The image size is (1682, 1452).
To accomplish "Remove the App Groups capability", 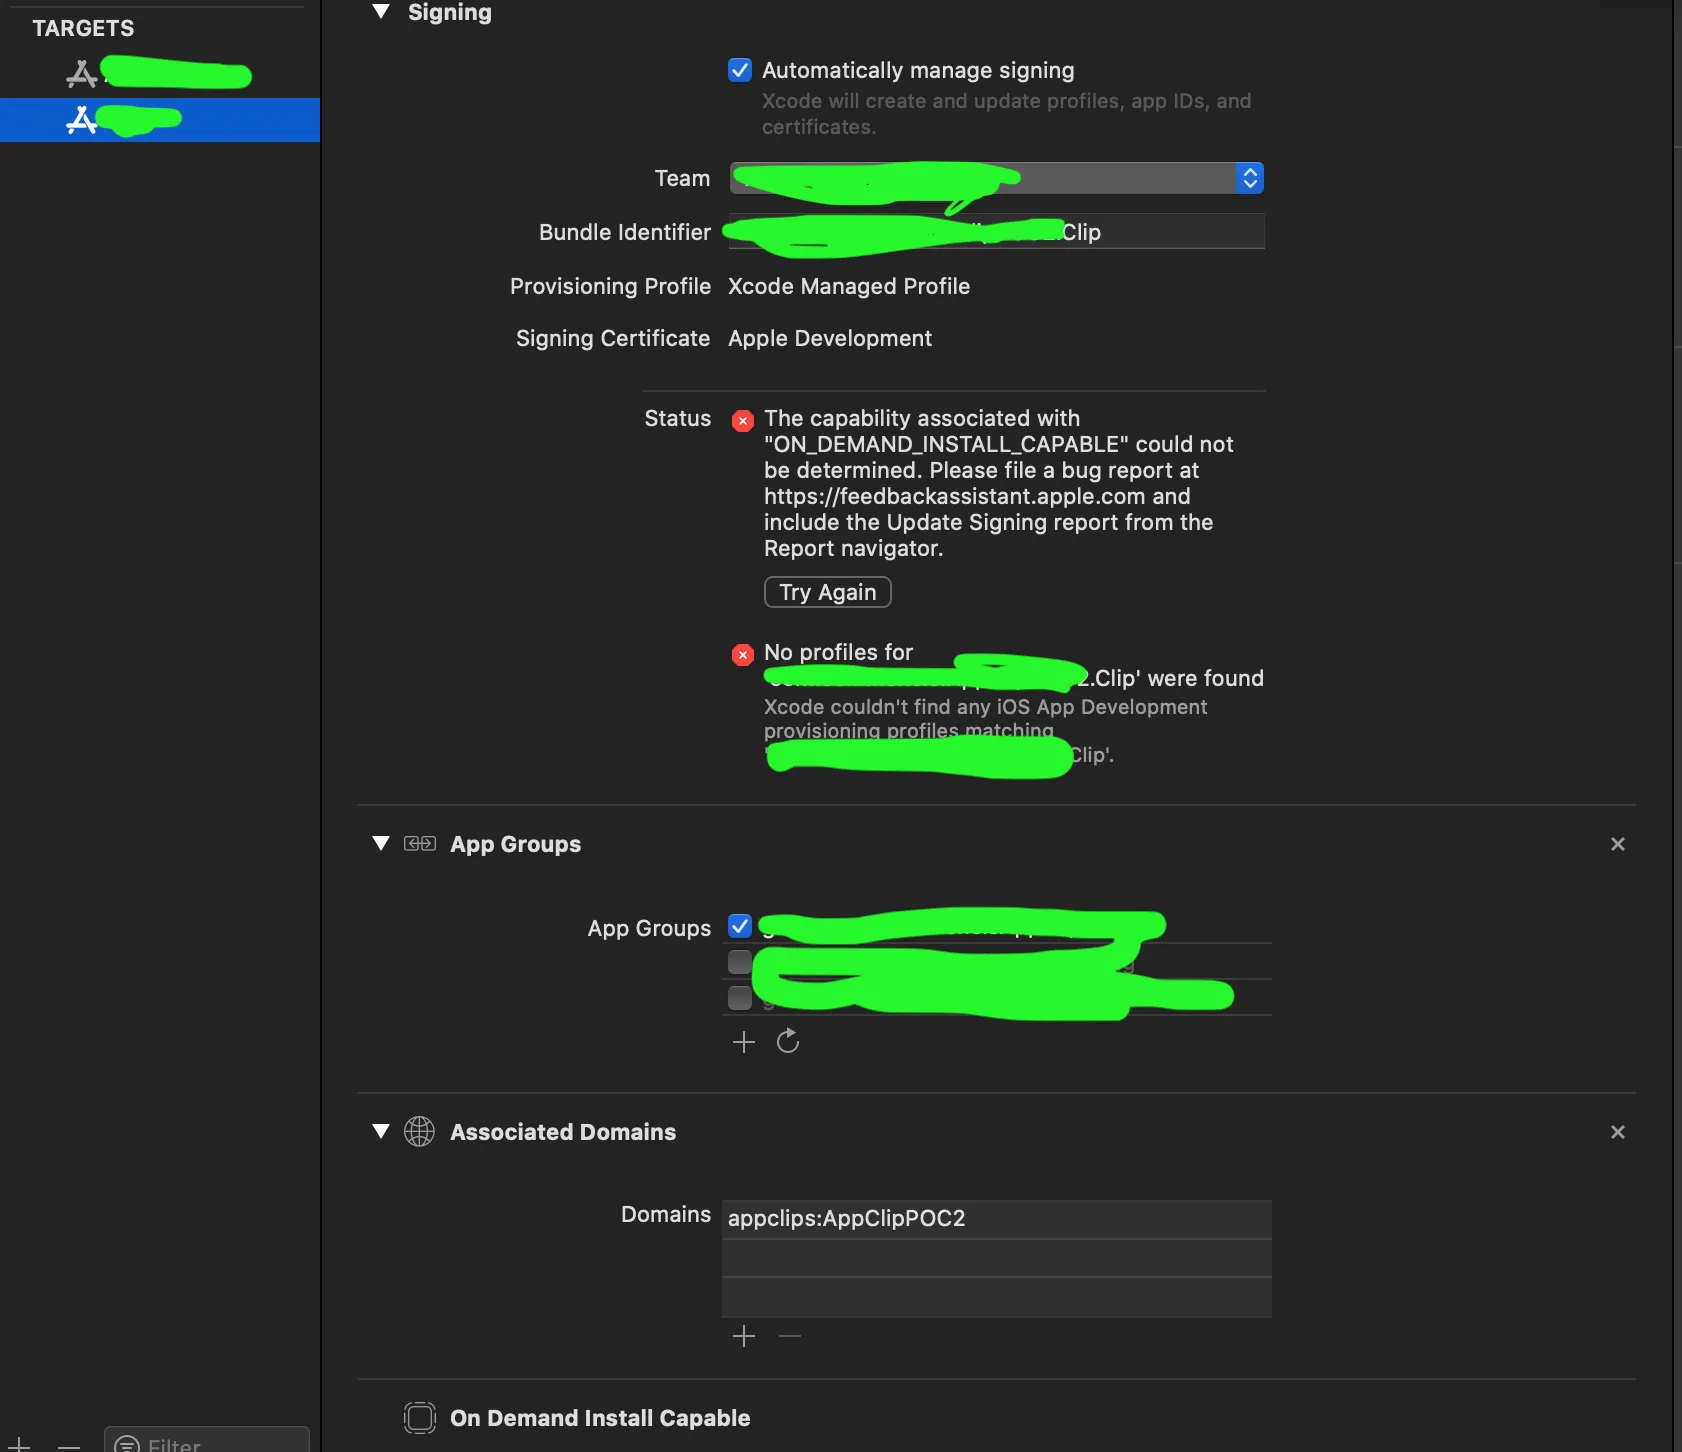I will click(1617, 844).
